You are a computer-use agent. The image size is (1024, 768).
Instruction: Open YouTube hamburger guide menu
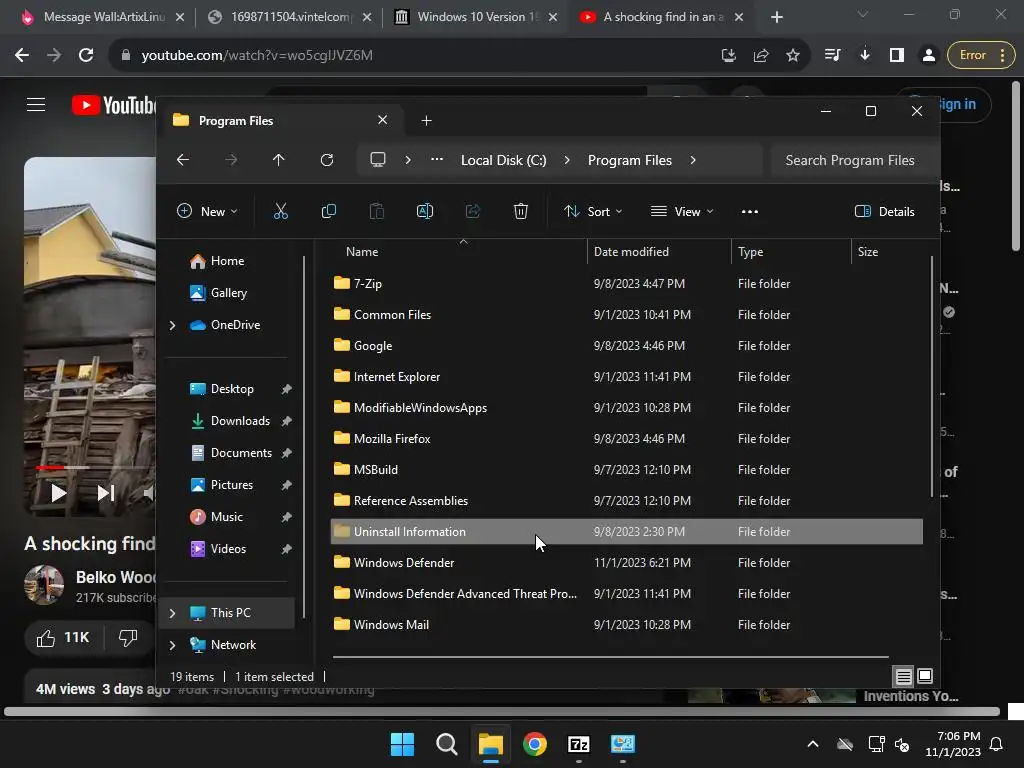tap(36, 104)
